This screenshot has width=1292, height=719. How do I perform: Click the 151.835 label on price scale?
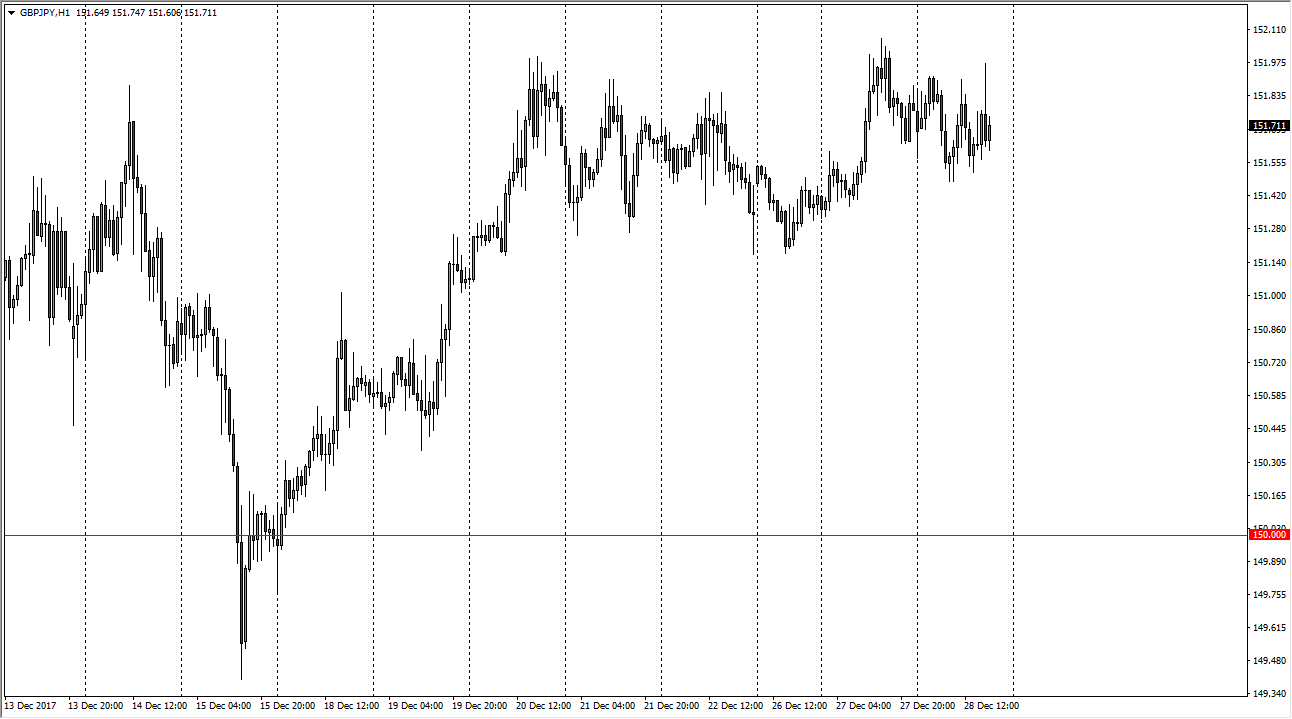click(1269, 96)
